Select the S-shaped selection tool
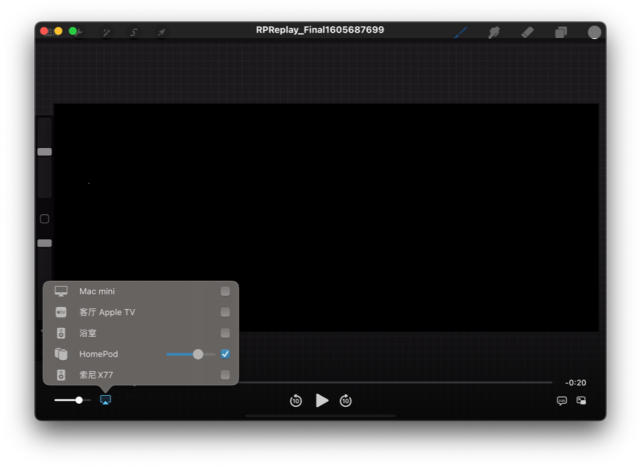 click(134, 32)
